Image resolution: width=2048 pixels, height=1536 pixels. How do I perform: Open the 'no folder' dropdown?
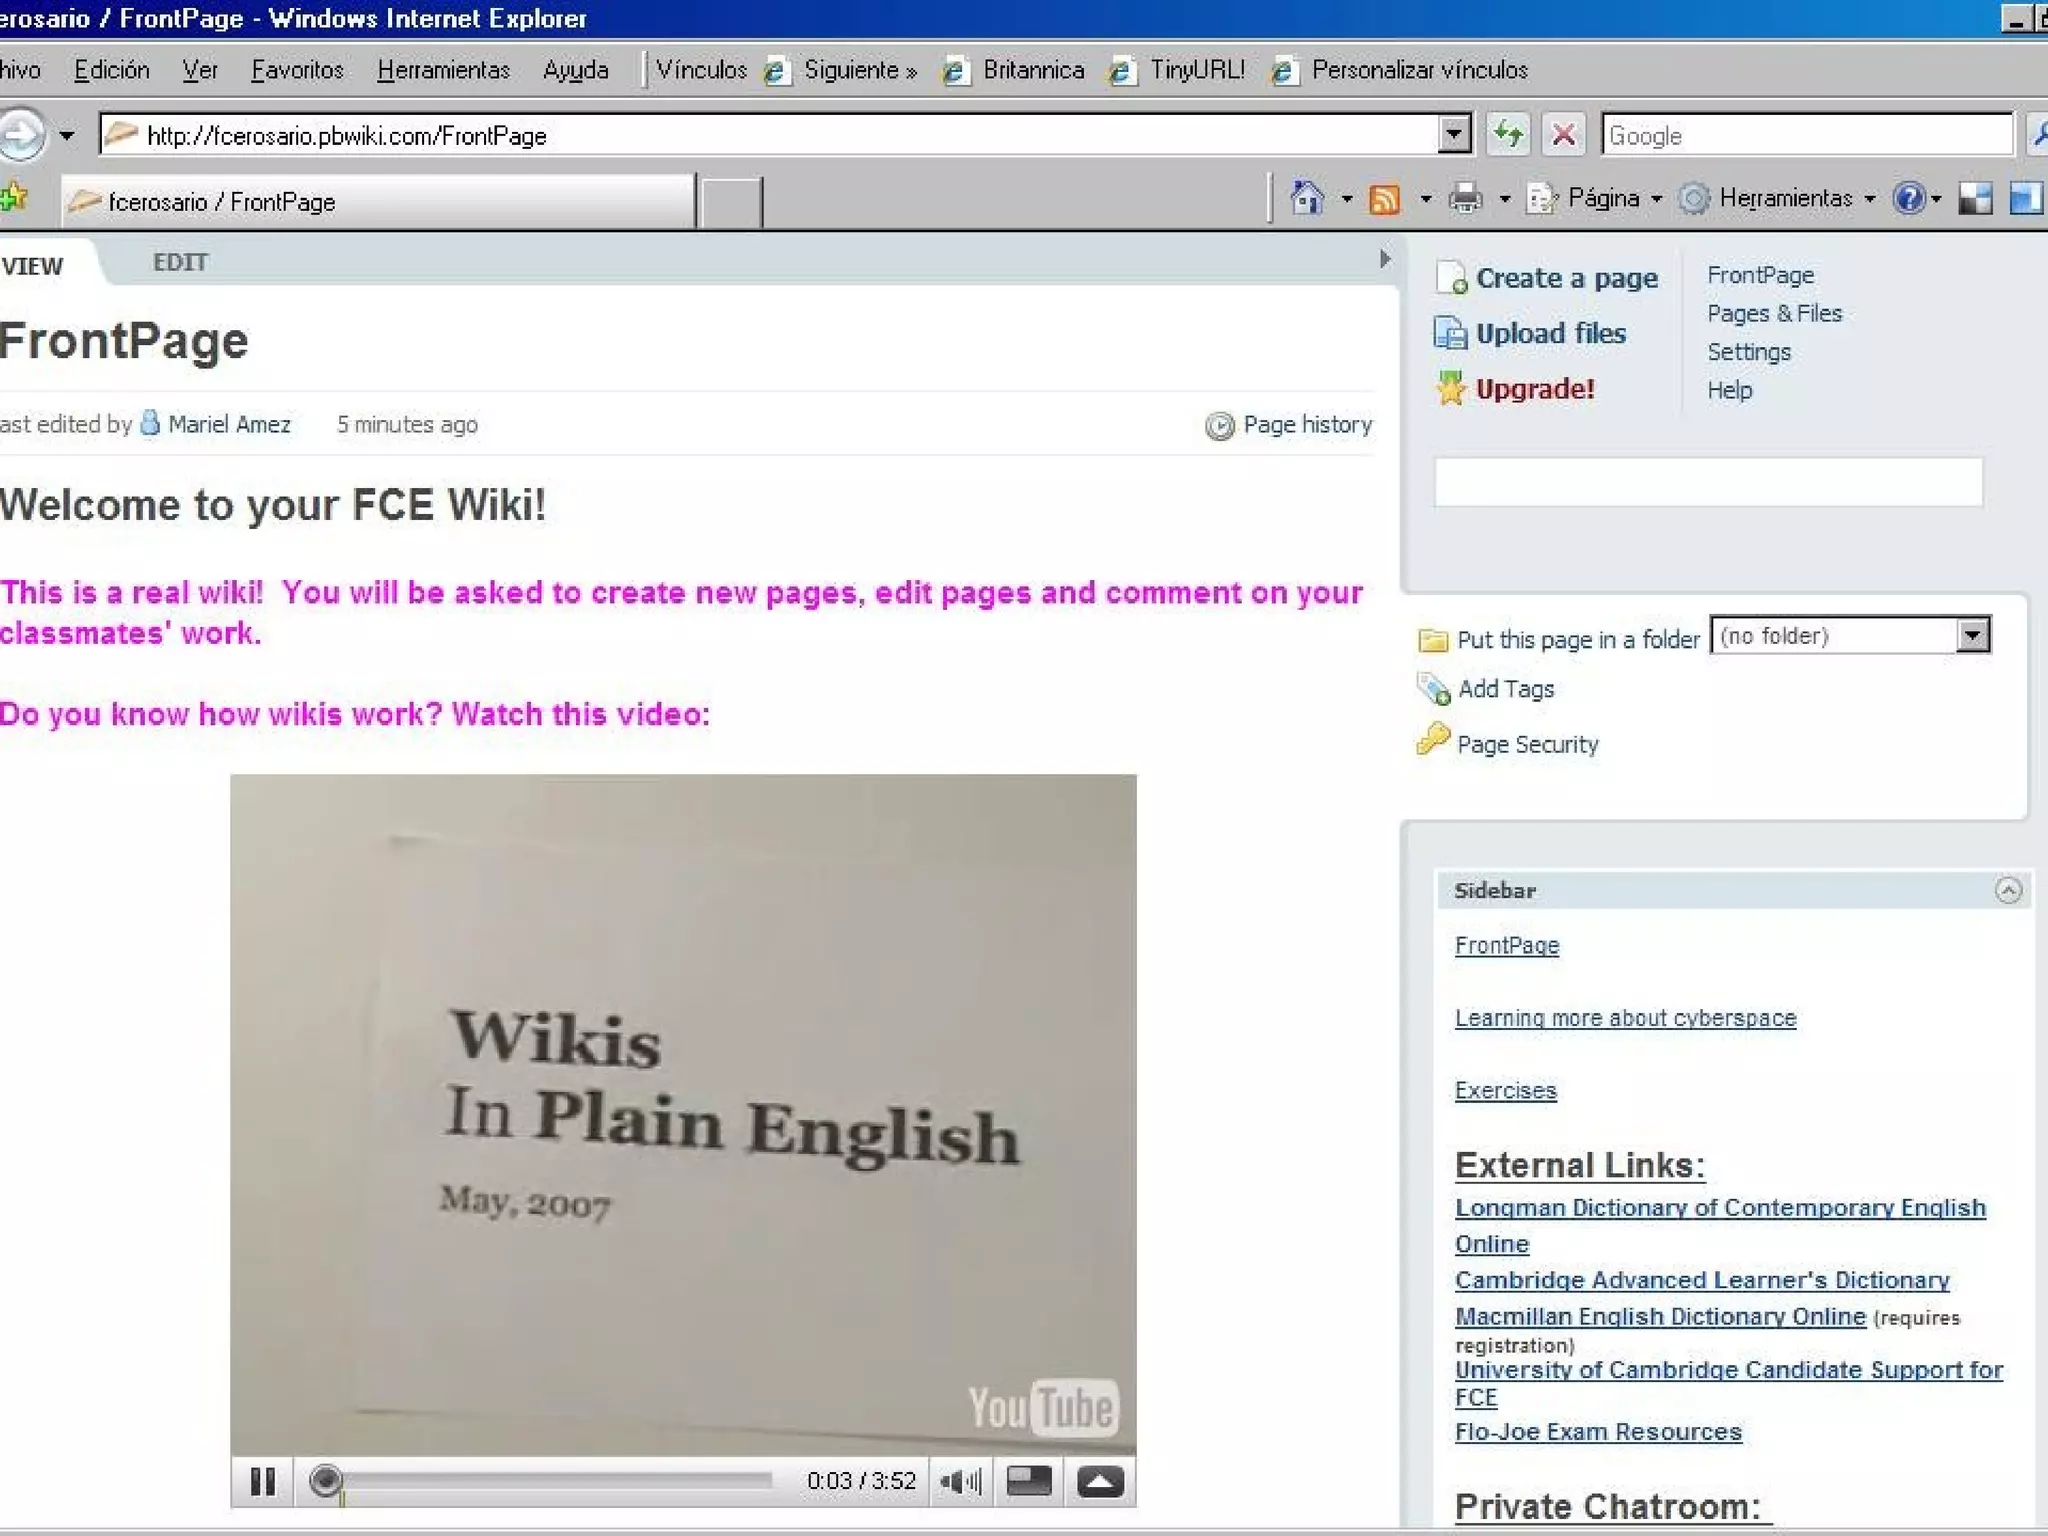point(1972,636)
